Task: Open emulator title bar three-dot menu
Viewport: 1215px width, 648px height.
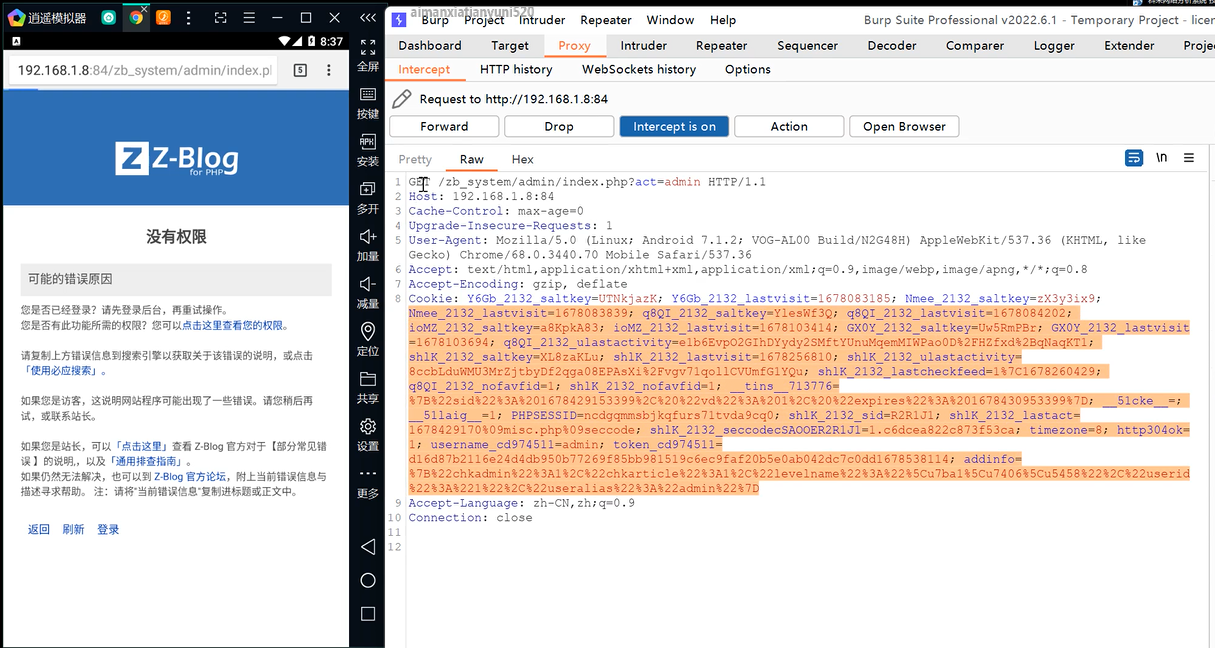Action: pyautogui.click(x=189, y=17)
